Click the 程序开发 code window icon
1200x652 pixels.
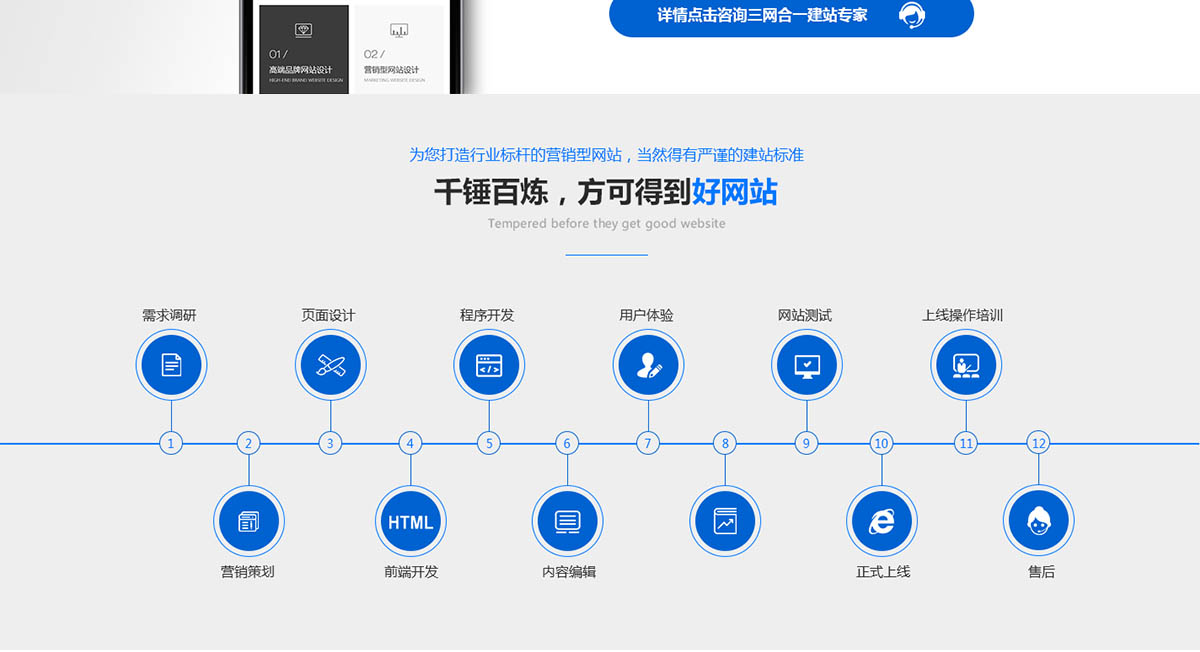(489, 364)
